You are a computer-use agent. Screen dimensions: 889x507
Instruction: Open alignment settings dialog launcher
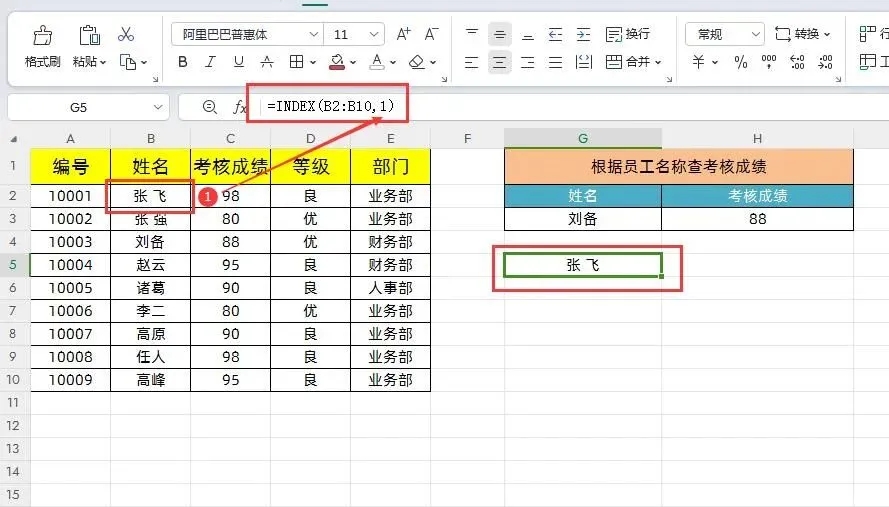point(669,79)
